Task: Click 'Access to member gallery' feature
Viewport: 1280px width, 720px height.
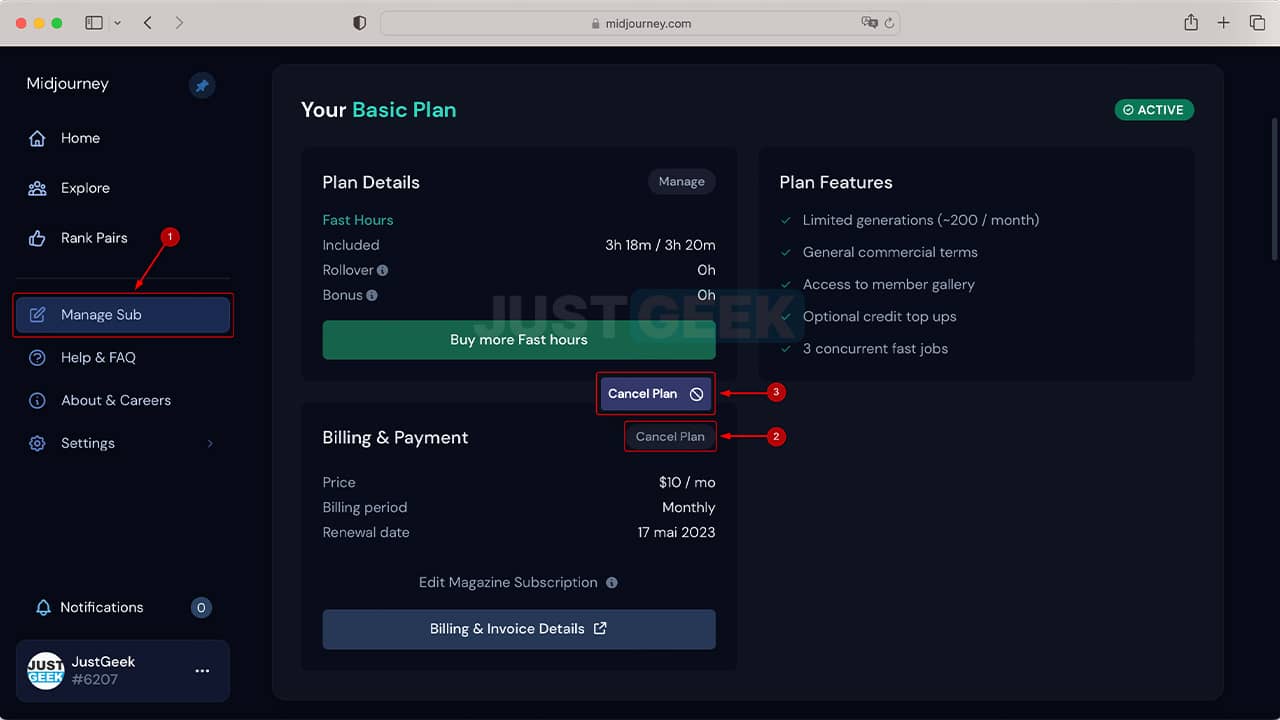Action: 889,284
